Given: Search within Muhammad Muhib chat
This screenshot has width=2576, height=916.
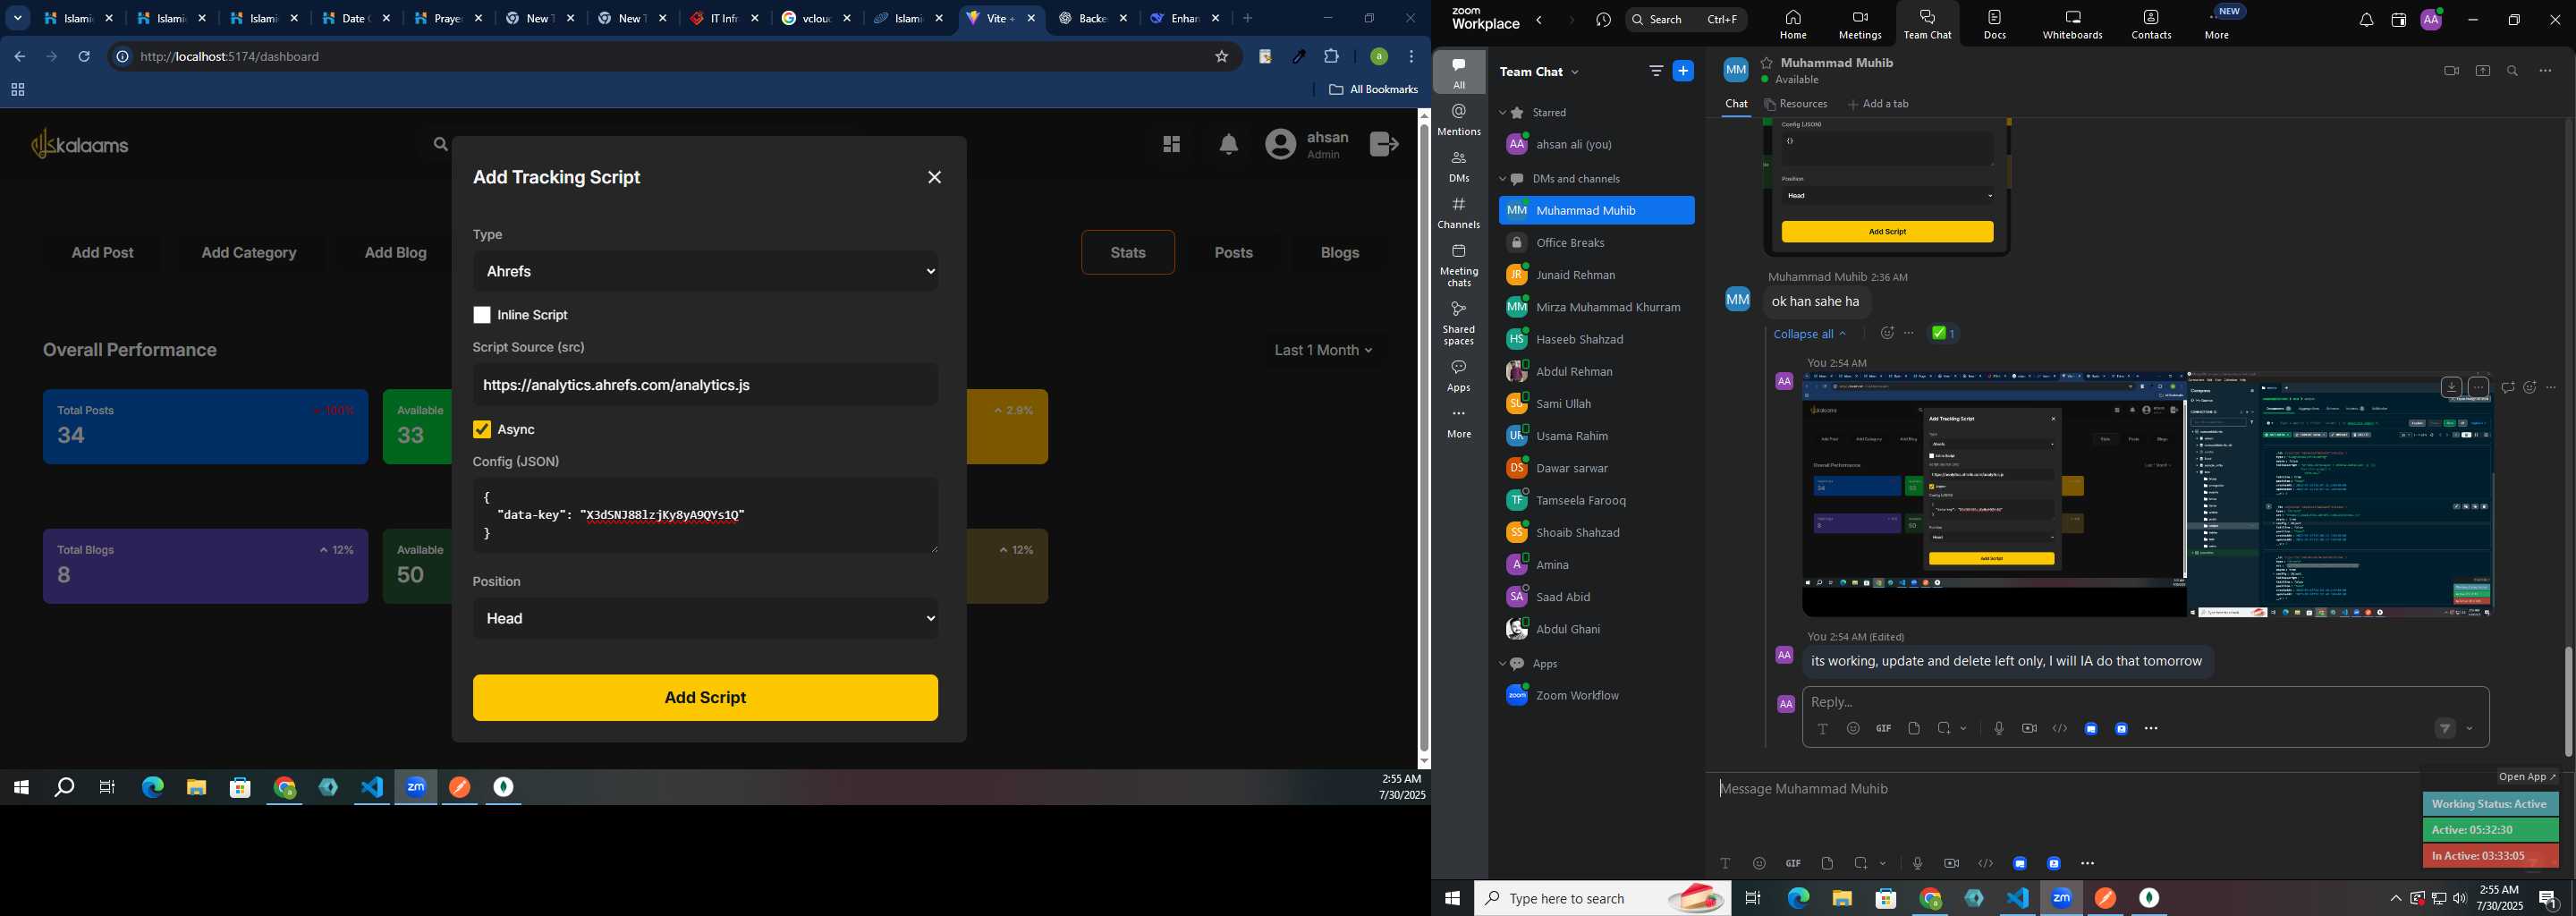Looking at the screenshot, I should [x=2513, y=71].
